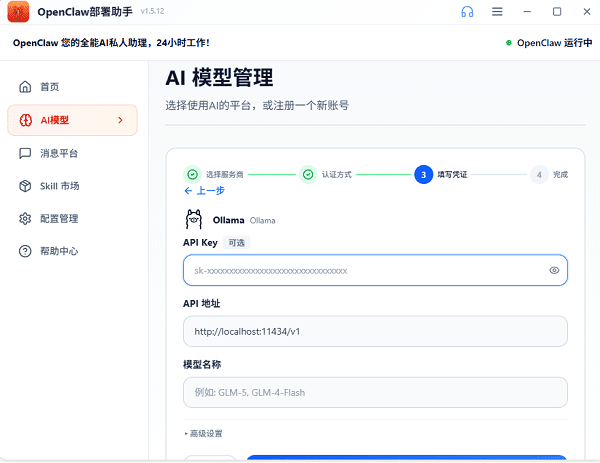
Task: Expand the 高级设置 section
Action: 203,434
